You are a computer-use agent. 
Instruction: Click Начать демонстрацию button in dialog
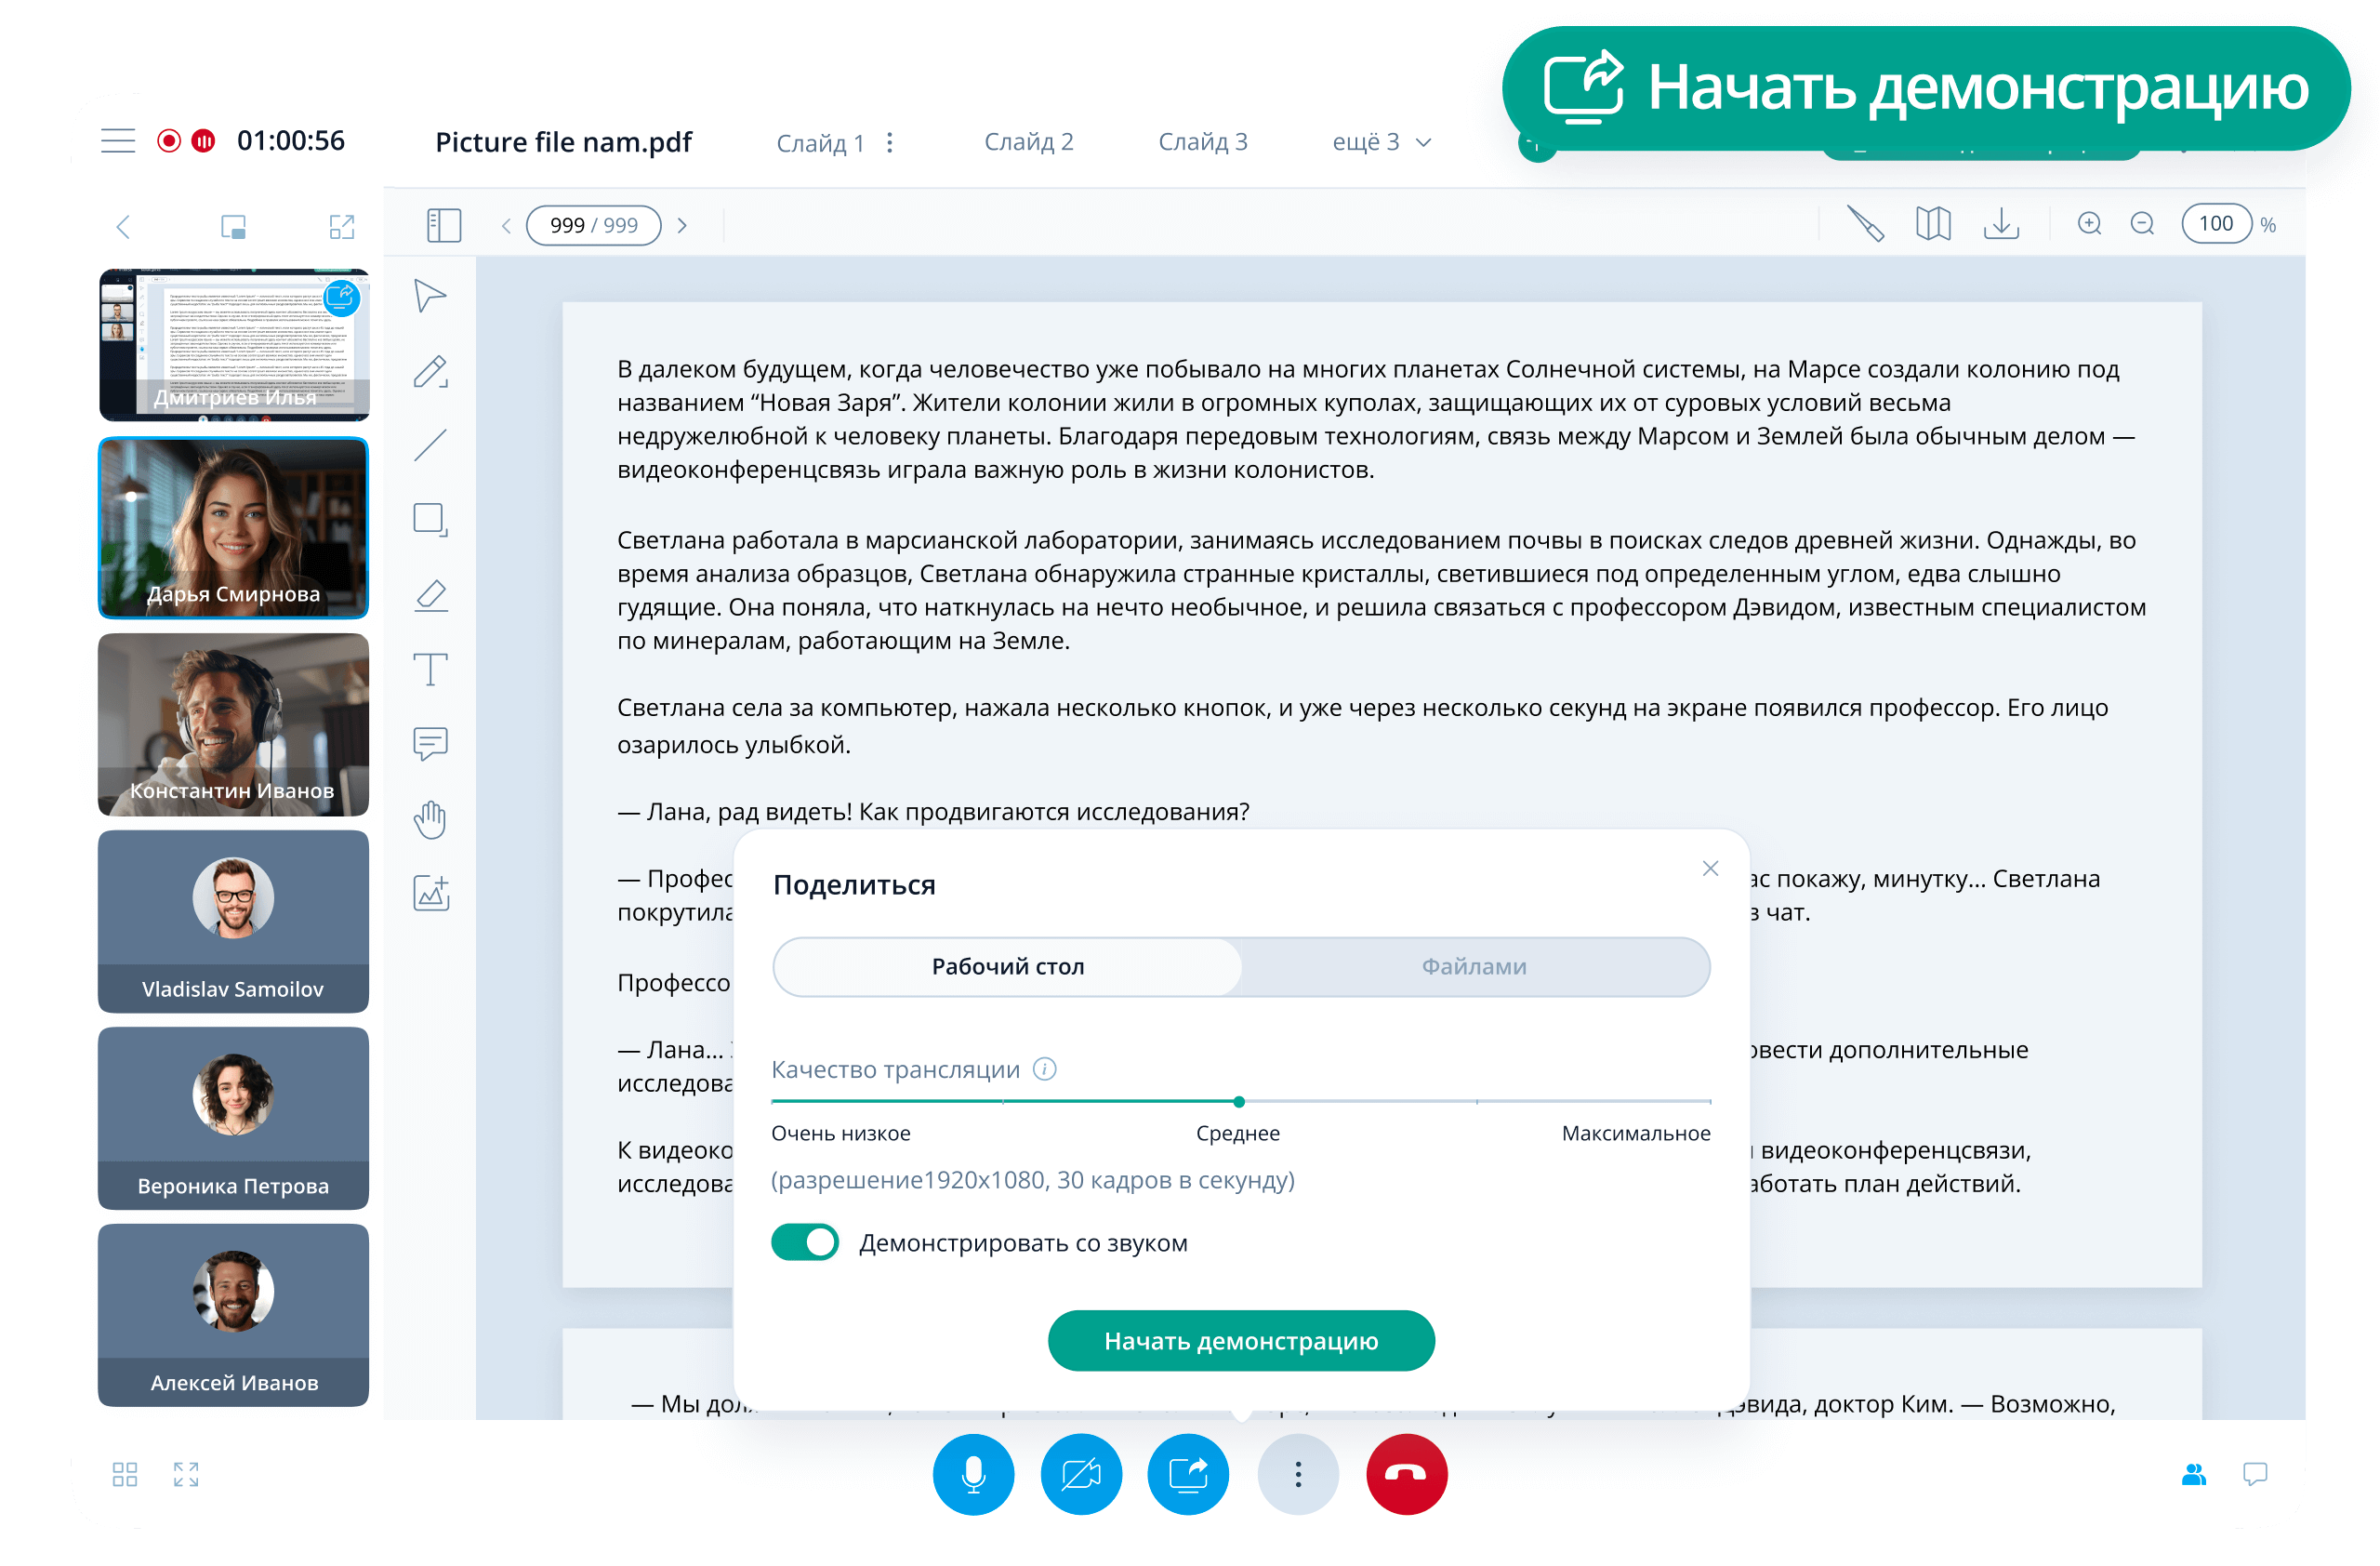tap(1241, 1340)
